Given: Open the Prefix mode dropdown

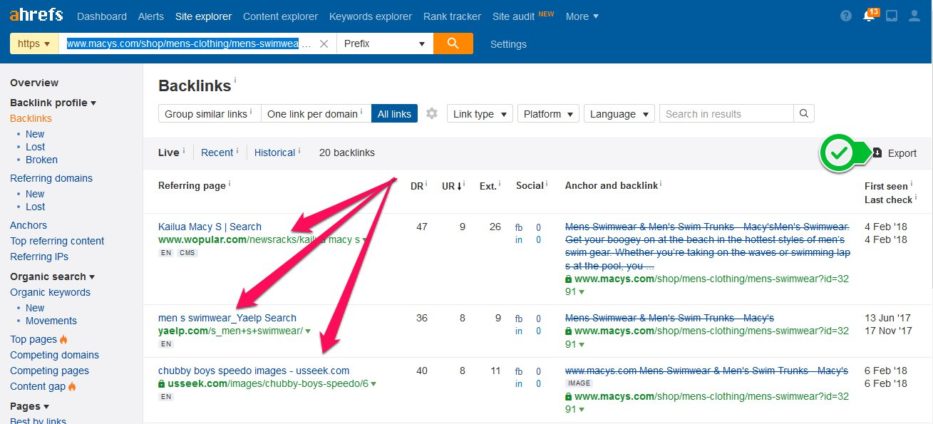Looking at the screenshot, I should (x=384, y=43).
